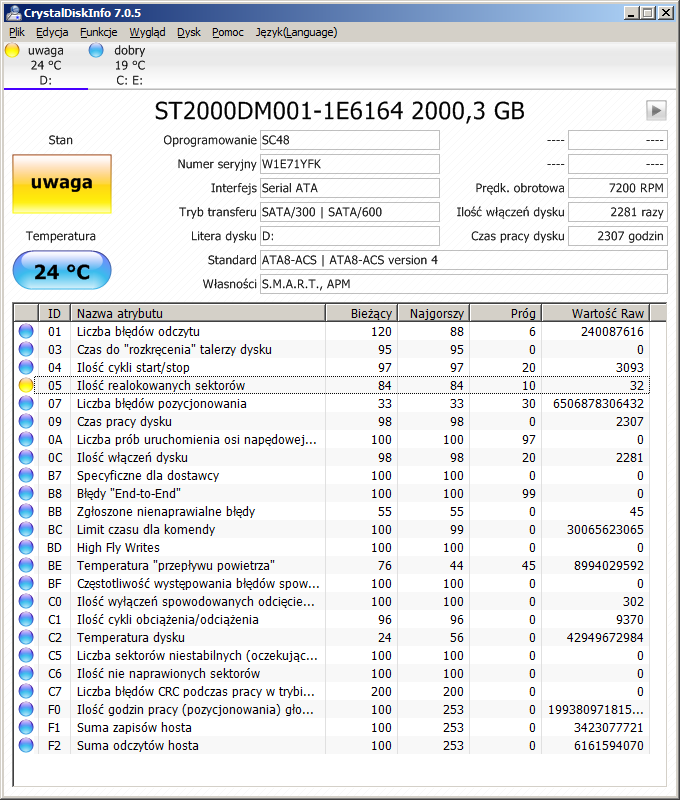Select row Suma odczytów hosta
The width and height of the screenshot is (680, 800).
click(332, 745)
